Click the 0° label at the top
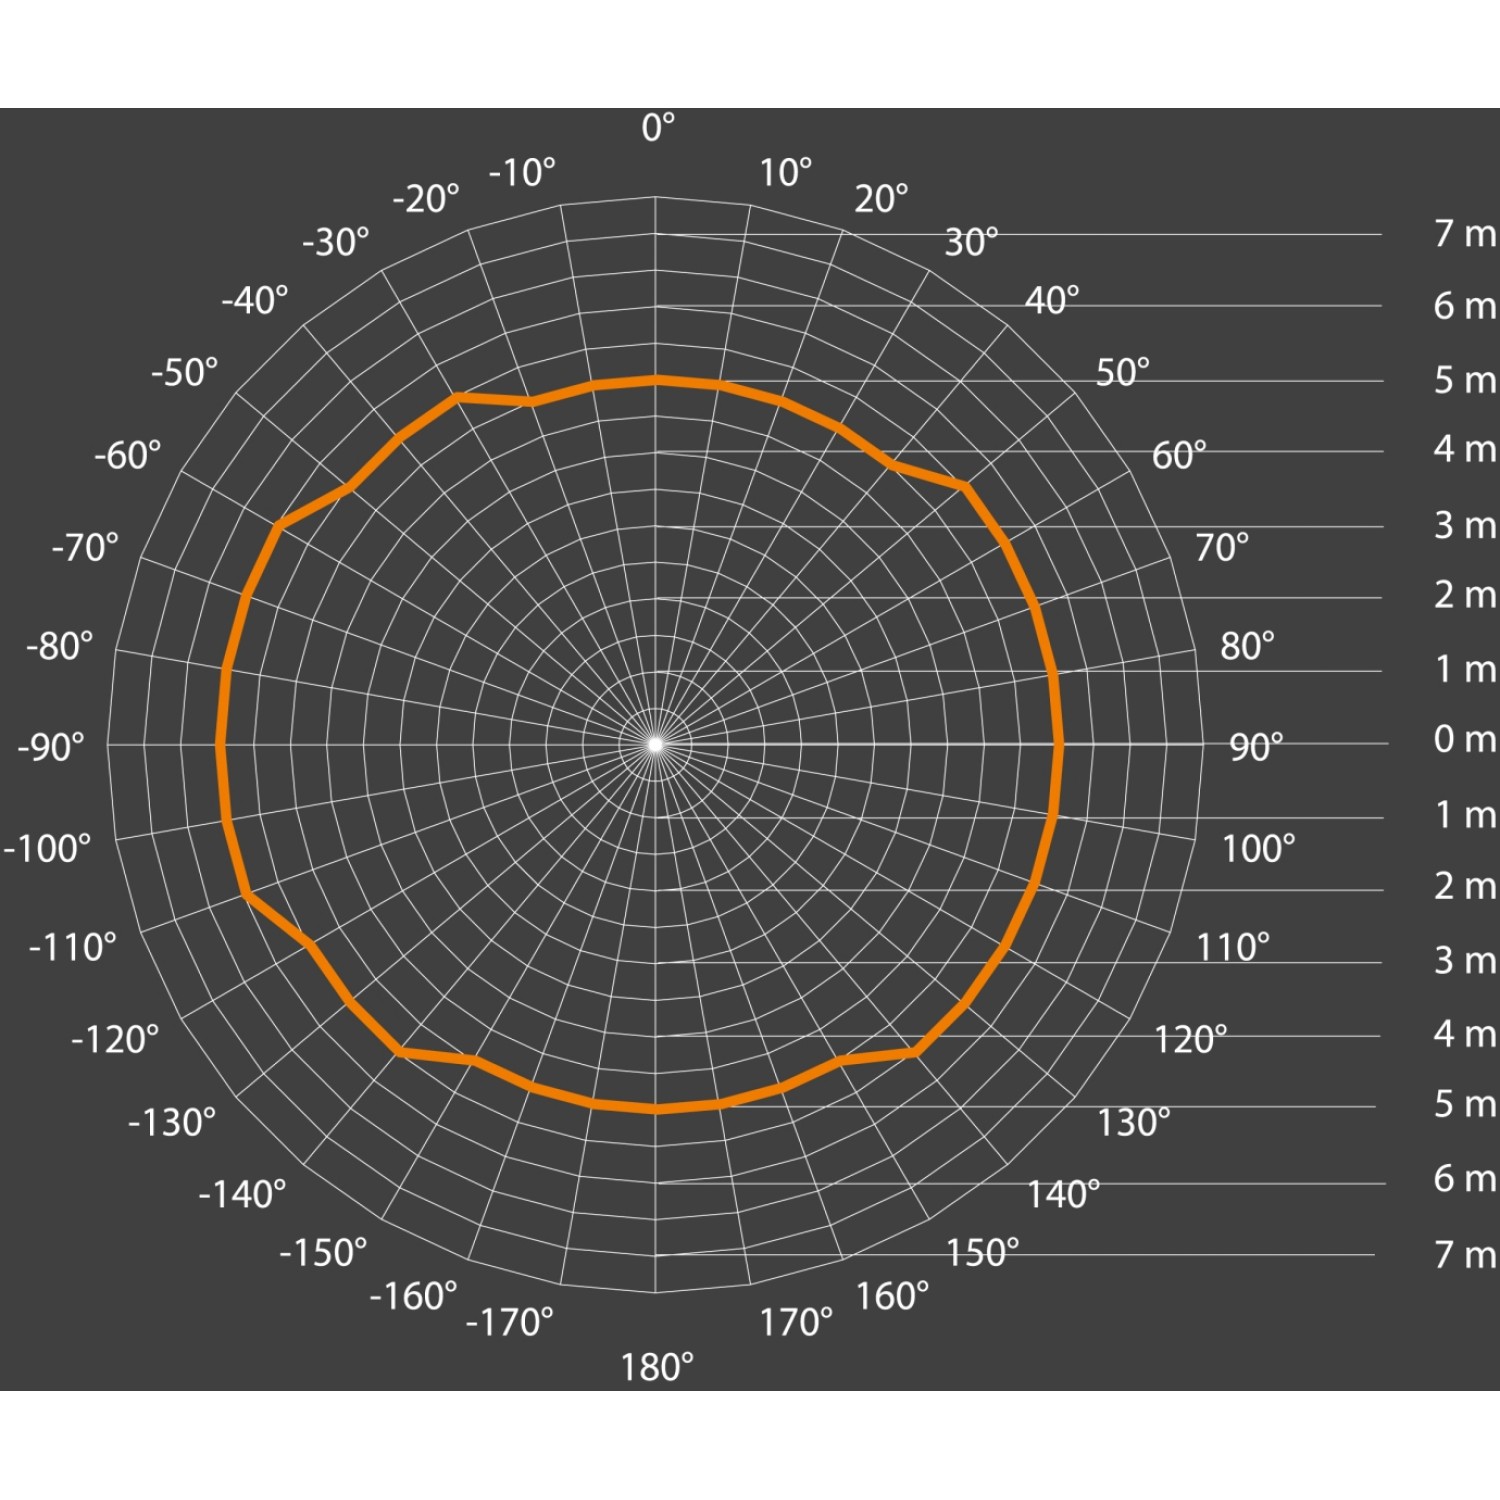 [658, 128]
